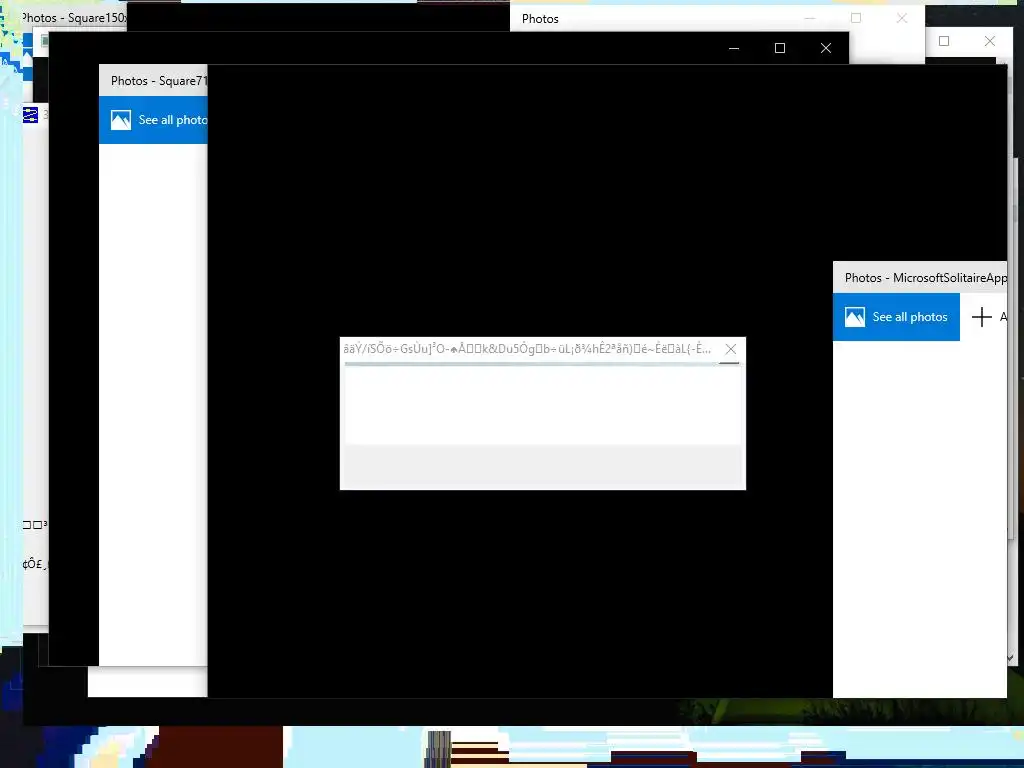Click the Photos title of the top white window
Screen dimensions: 1024x768
[540, 19]
